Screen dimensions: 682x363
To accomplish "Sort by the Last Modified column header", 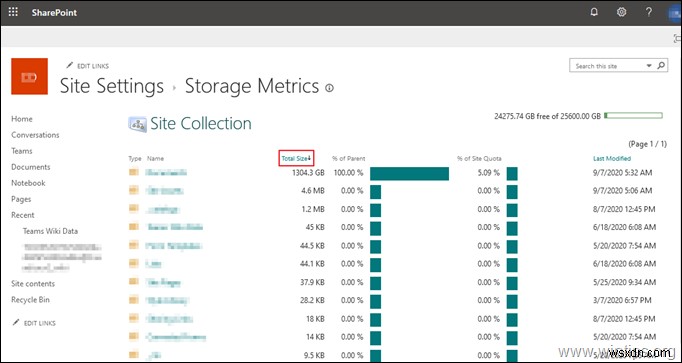I will pos(612,158).
